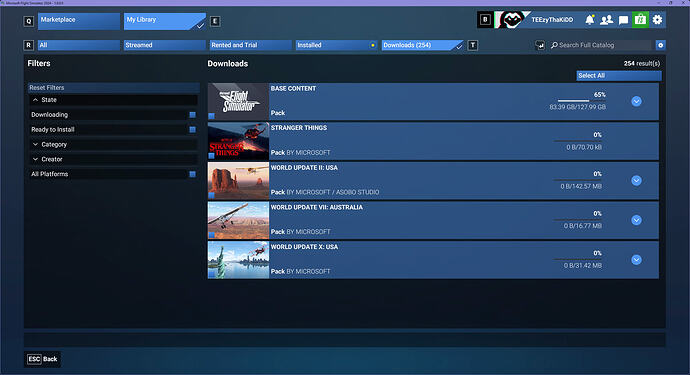Viewport: 690px width, 375px height.
Task: Click the T key hint icon
Action: point(473,45)
